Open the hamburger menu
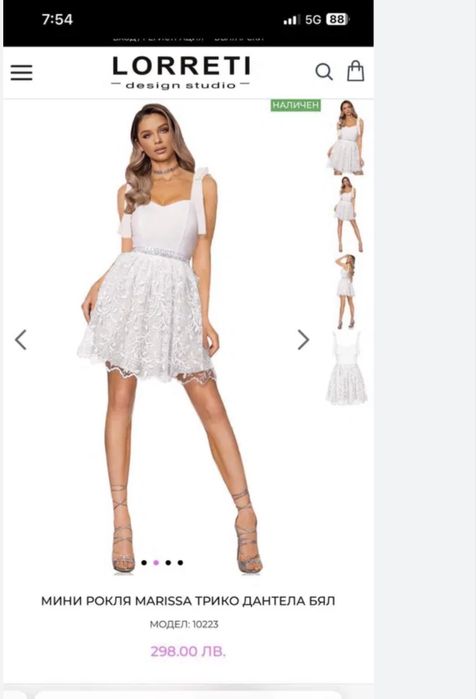The width and height of the screenshot is (476, 699). pos(22,72)
